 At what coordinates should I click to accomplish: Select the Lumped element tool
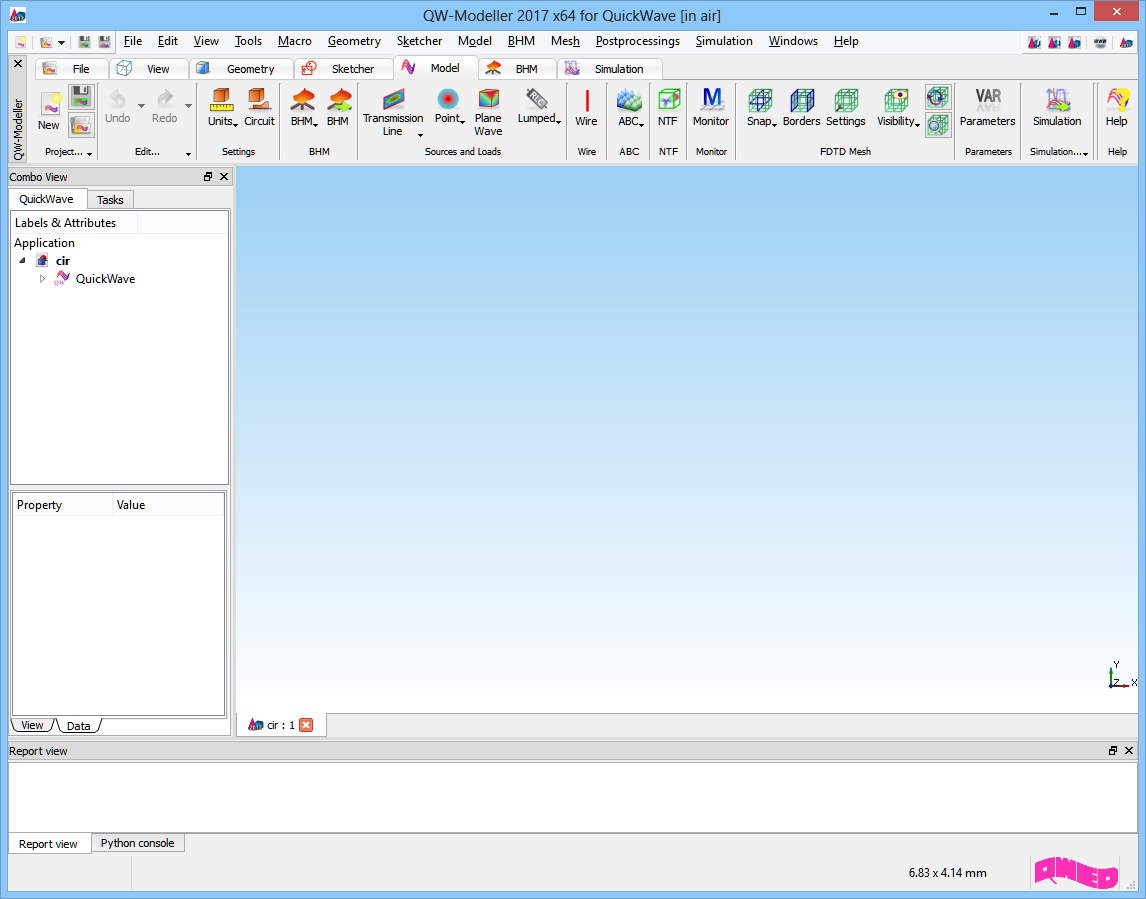[538, 107]
